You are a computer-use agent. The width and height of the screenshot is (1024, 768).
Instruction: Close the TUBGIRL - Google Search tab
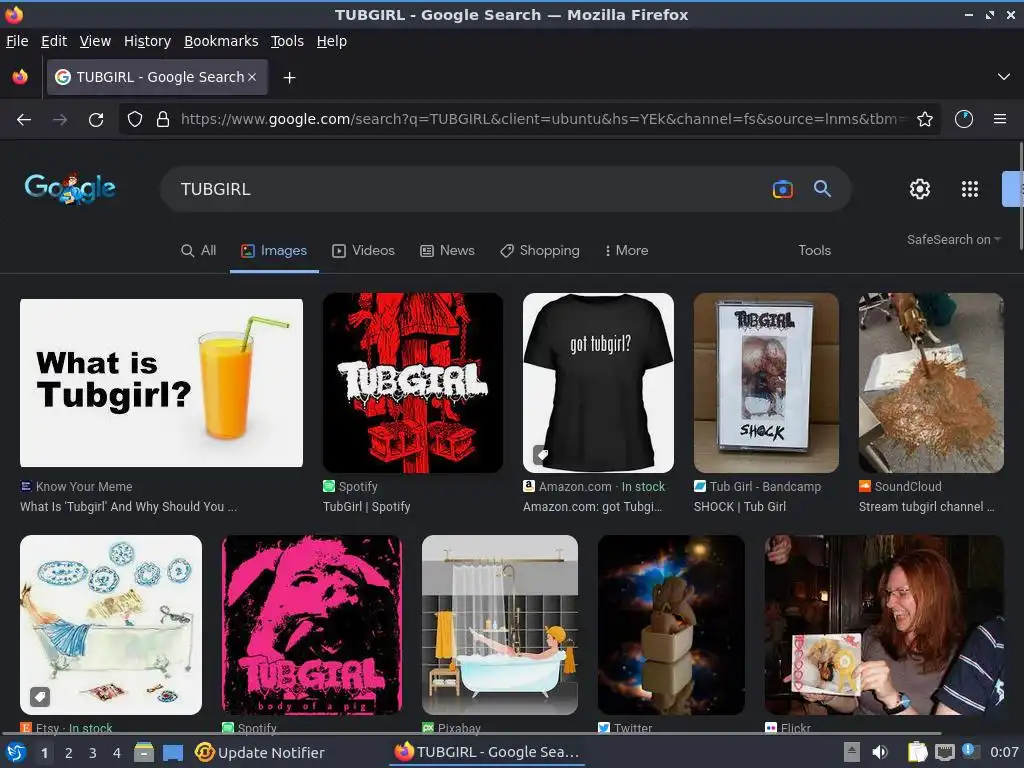252,77
